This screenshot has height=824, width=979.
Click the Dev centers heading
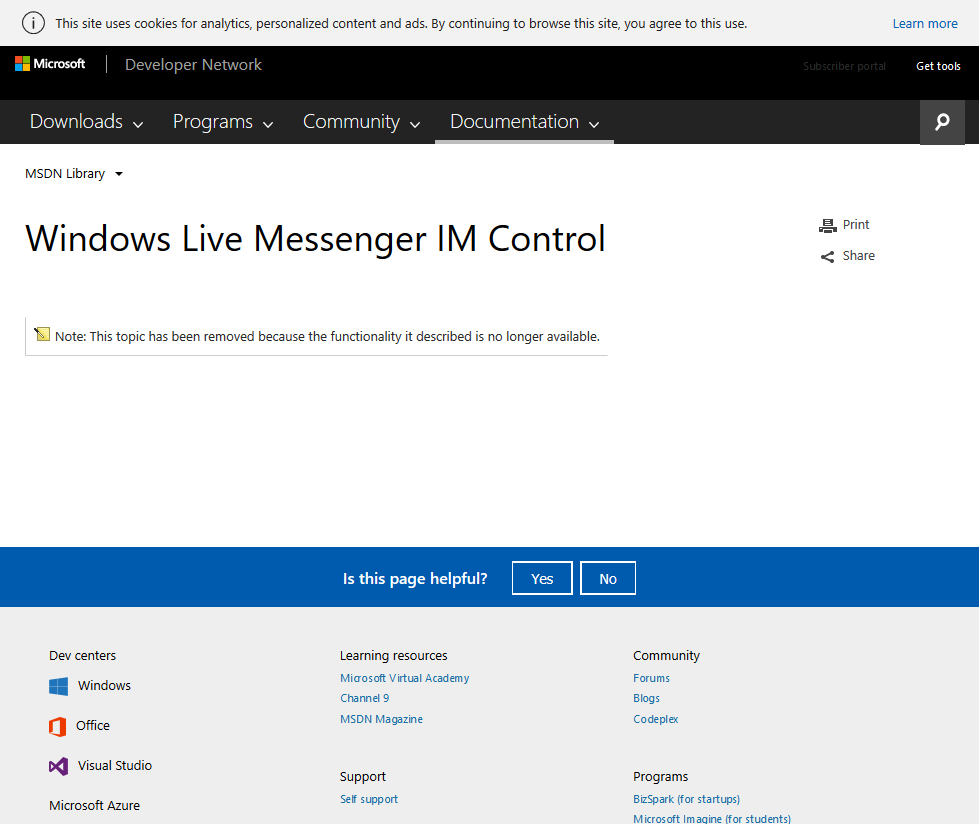pos(82,655)
